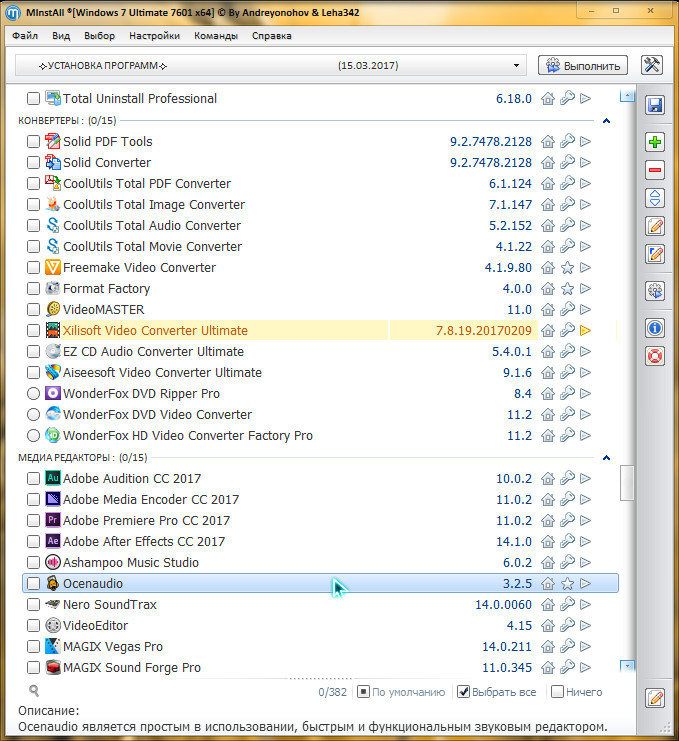The width and height of the screenshot is (679, 741).
Task: Open the 'Справка' menu
Action: tap(272, 36)
